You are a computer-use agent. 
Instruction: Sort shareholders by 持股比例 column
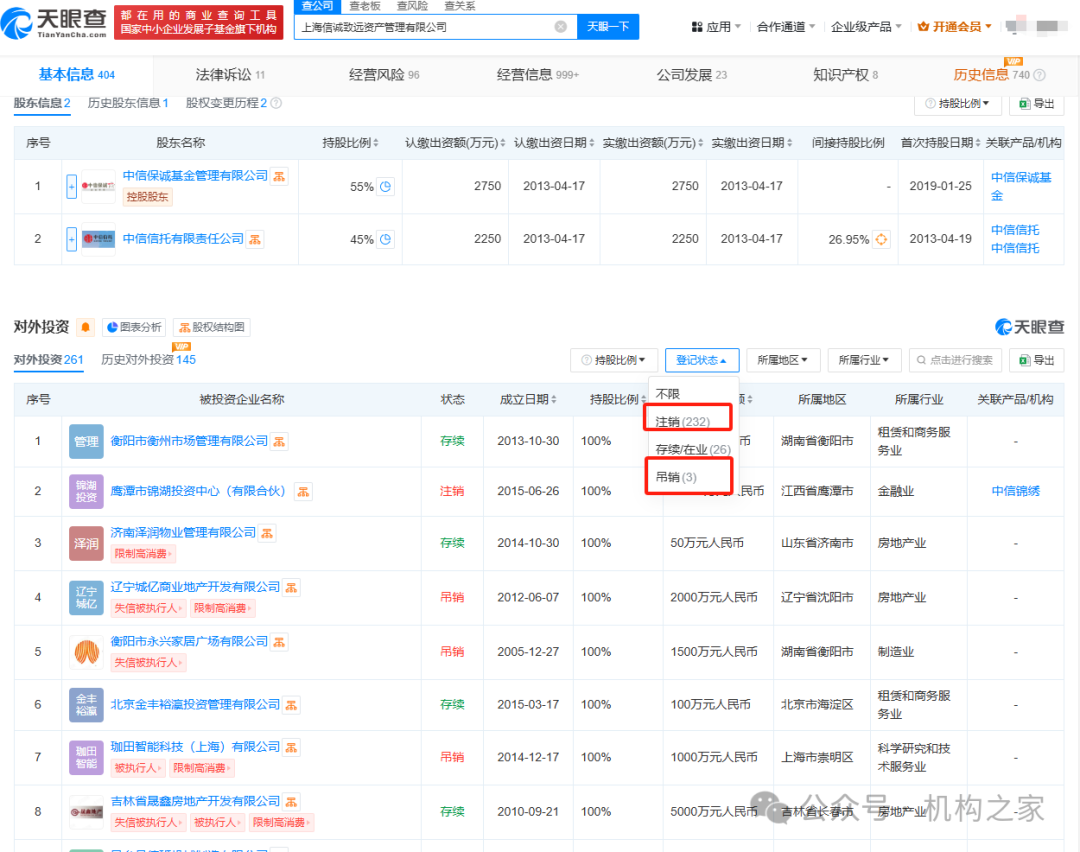coord(350,143)
